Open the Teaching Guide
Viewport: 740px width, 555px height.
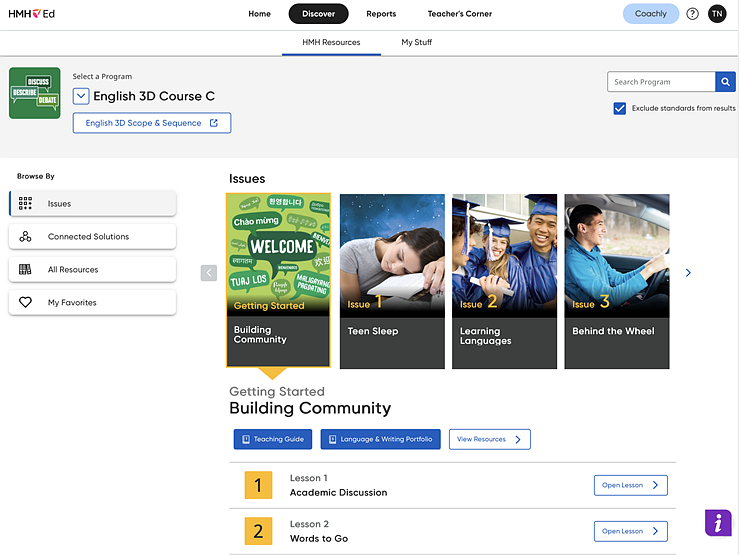(273, 439)
